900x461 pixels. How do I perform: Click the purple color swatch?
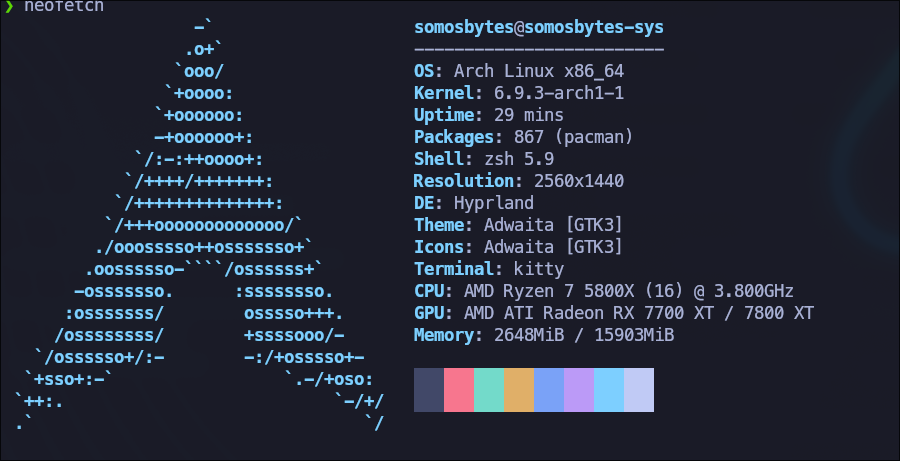click(579, 390)
